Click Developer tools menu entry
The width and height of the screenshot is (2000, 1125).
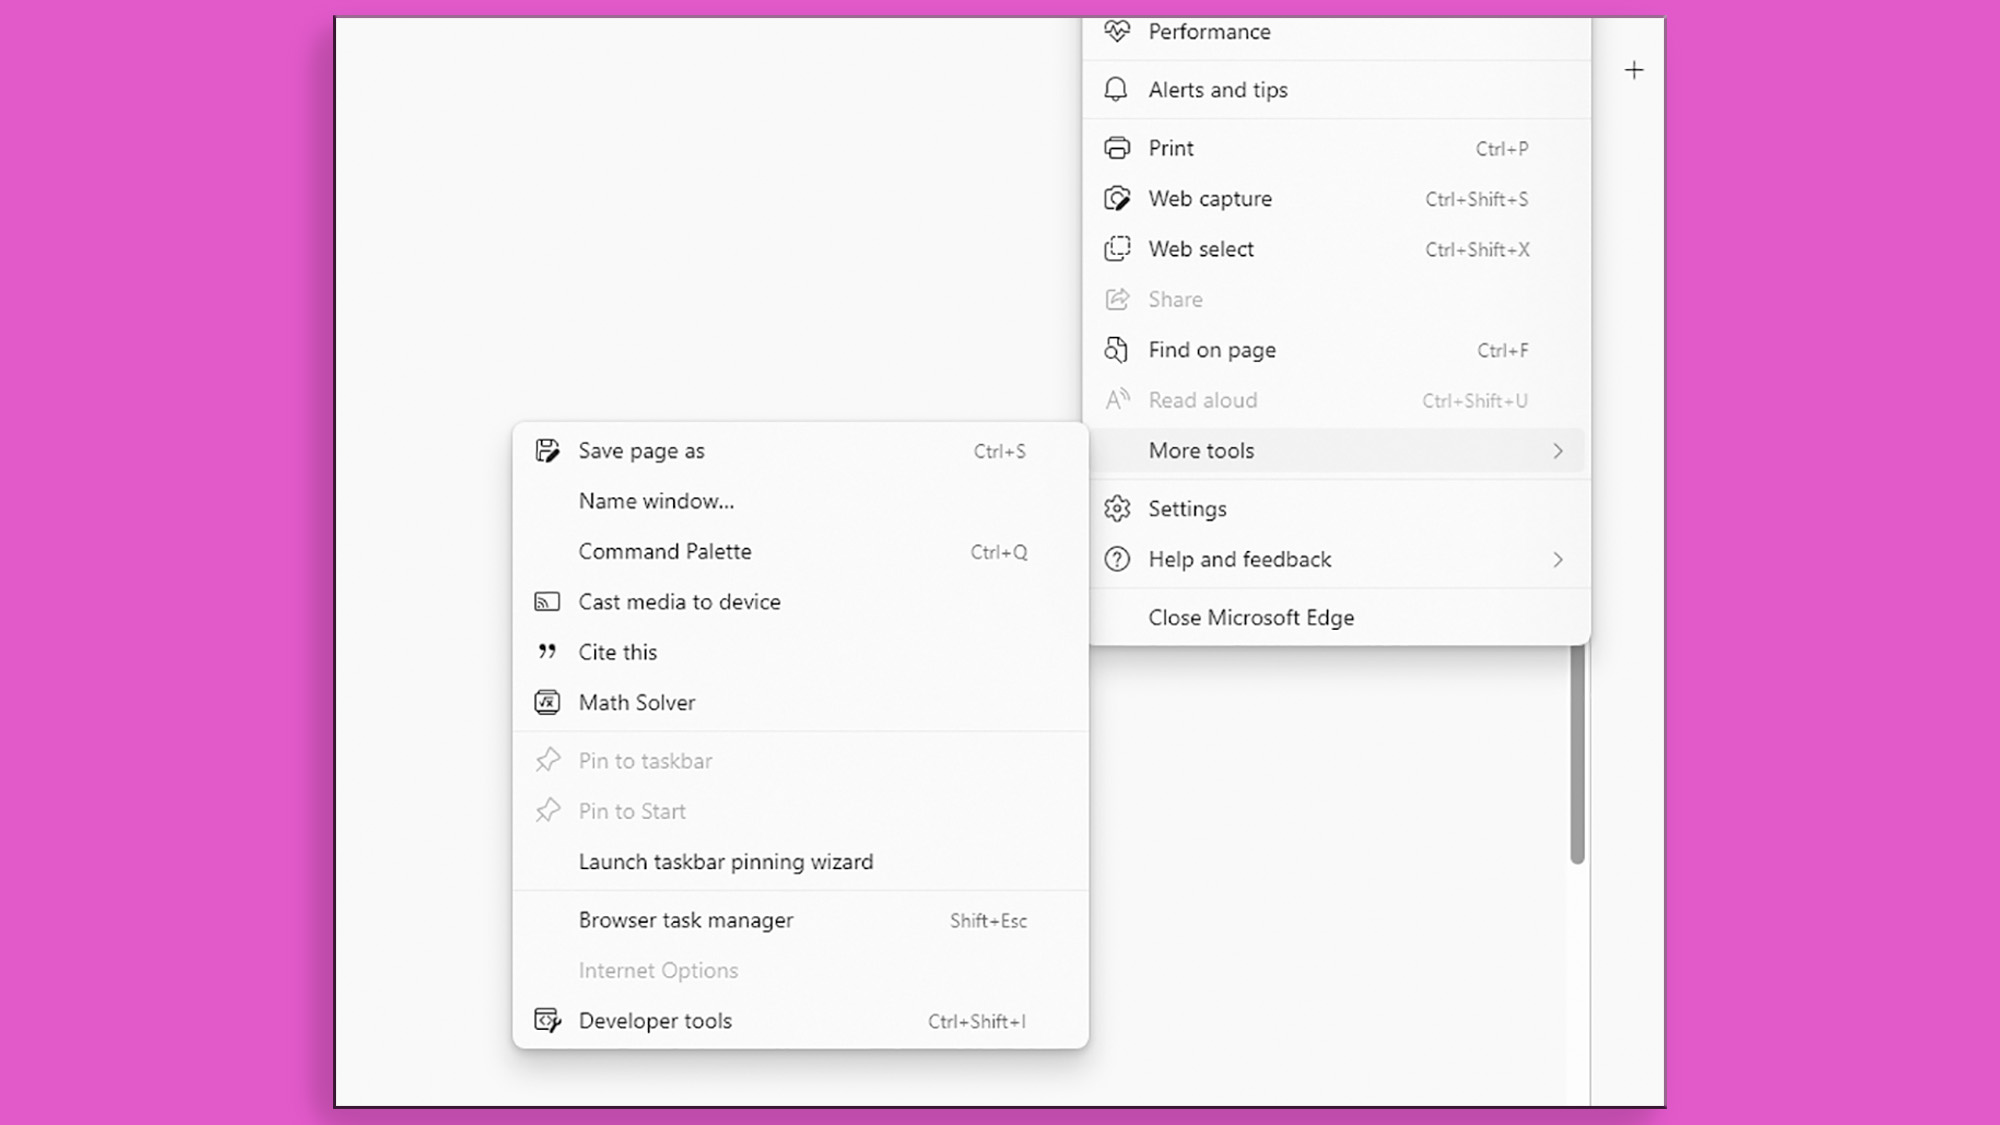click(x=655, y=1021)
